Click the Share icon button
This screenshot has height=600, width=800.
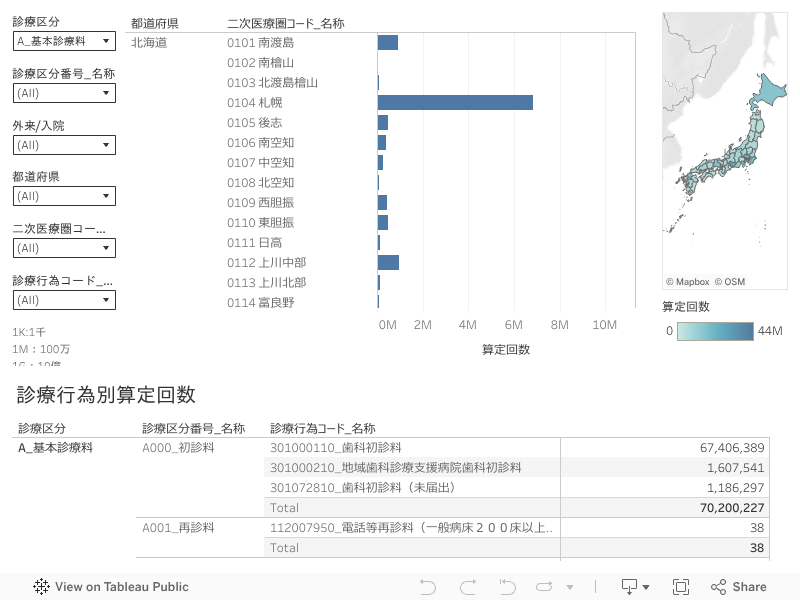738,587
